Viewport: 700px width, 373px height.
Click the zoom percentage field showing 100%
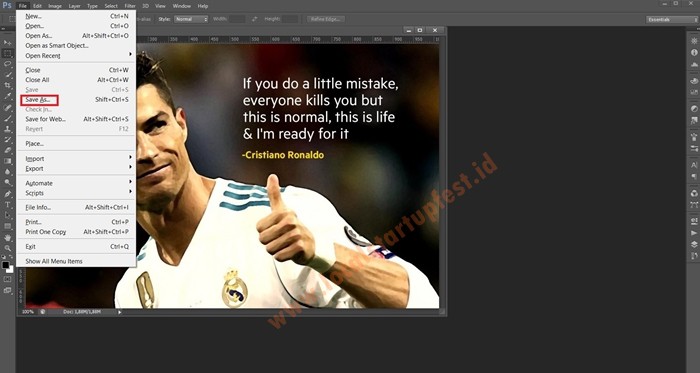coord(28,312)
